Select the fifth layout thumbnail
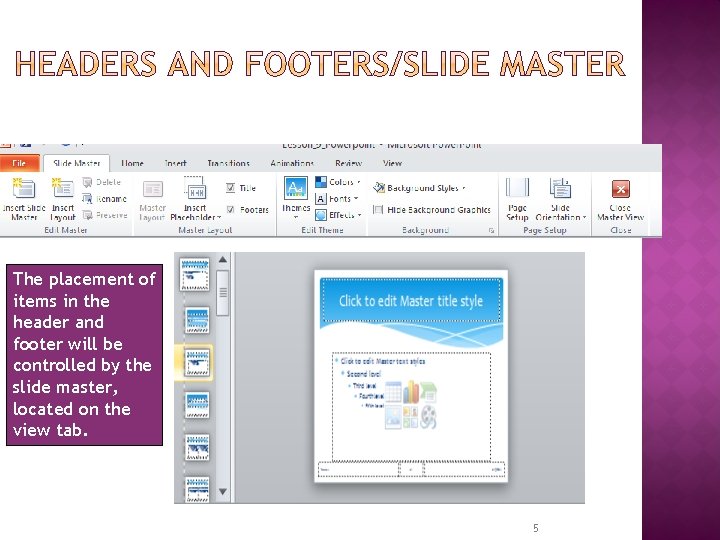Image resolution: width=720 pixels, height=540 pixels. 197,448
